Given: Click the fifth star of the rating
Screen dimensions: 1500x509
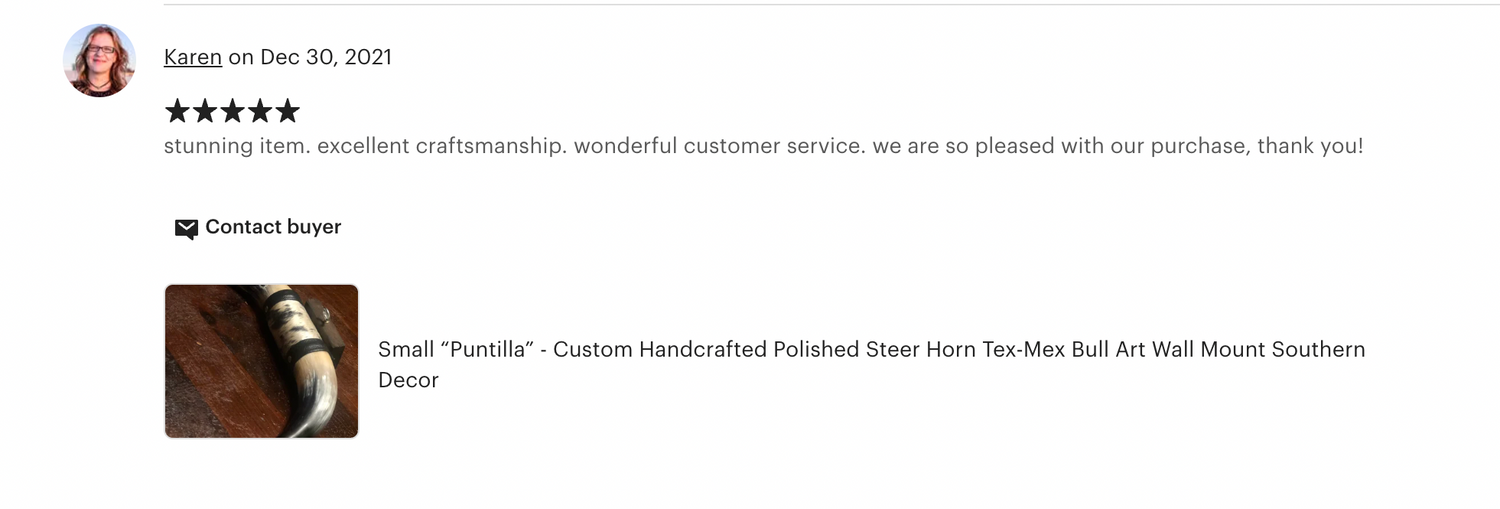Looking at the screenshot, I should point(287,110).
